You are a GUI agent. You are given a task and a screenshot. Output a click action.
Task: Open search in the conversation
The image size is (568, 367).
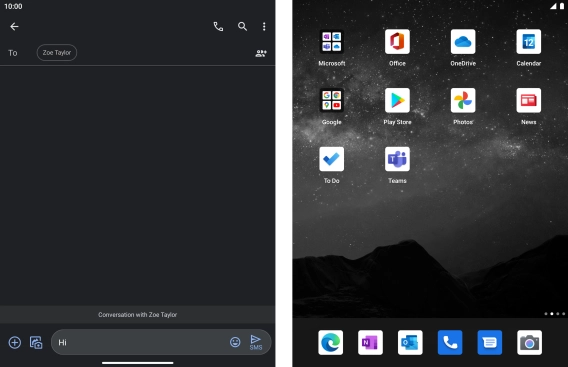(242, 26)
